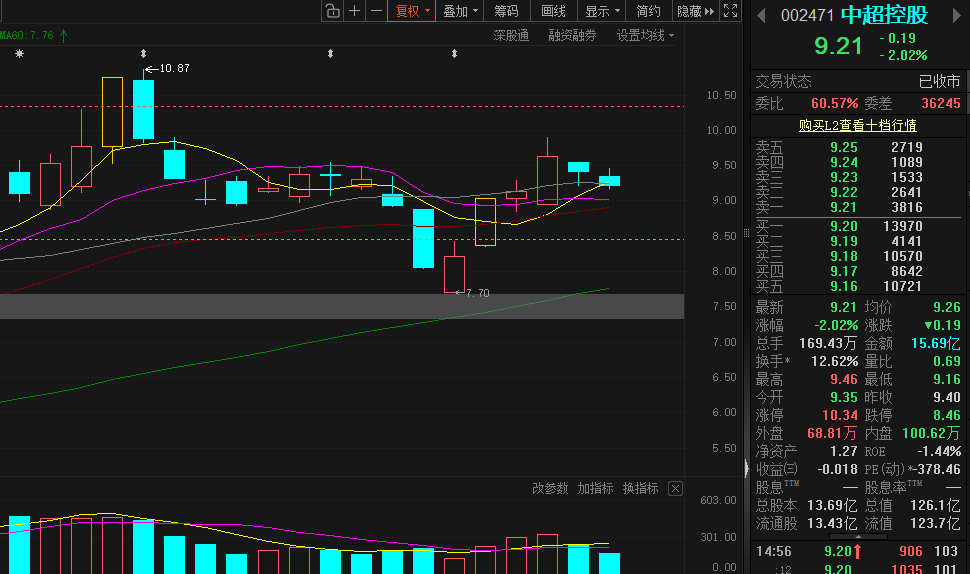Open the 复权 dropdown
This screenshot has width=970, height=574.
(412, 11)
